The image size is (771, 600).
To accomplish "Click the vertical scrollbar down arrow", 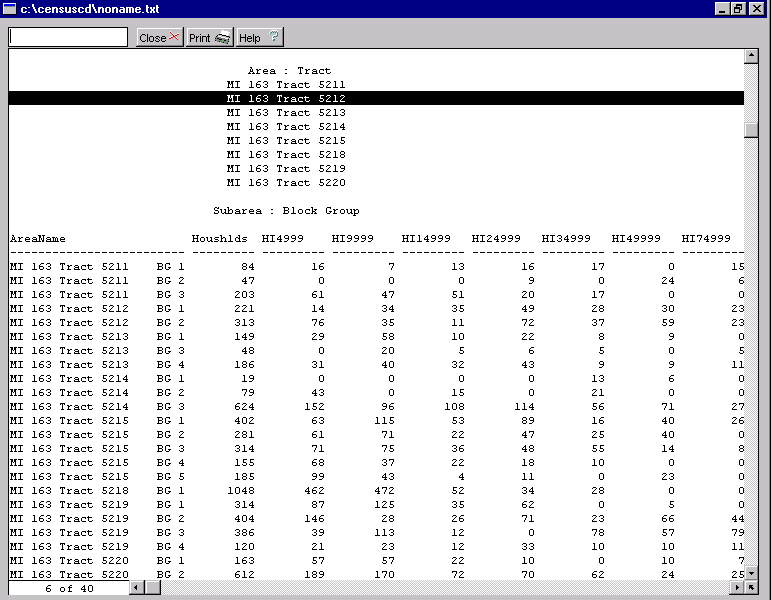I will click(x=751, y=573).
